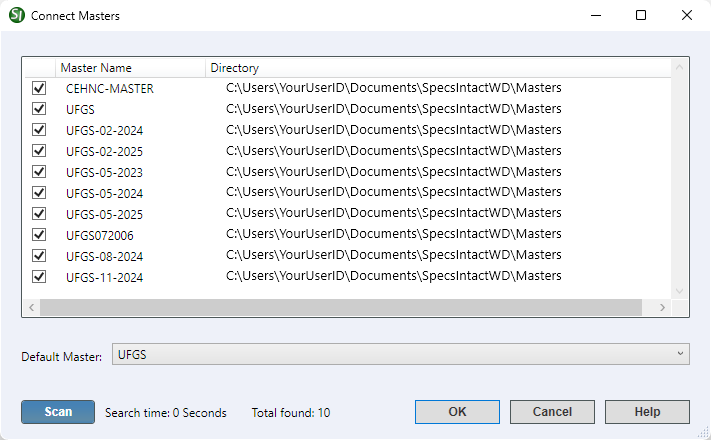The width and height of the screenshot is (711, 440).
Task: Open Help for Connect Masters
Action: 647,412
